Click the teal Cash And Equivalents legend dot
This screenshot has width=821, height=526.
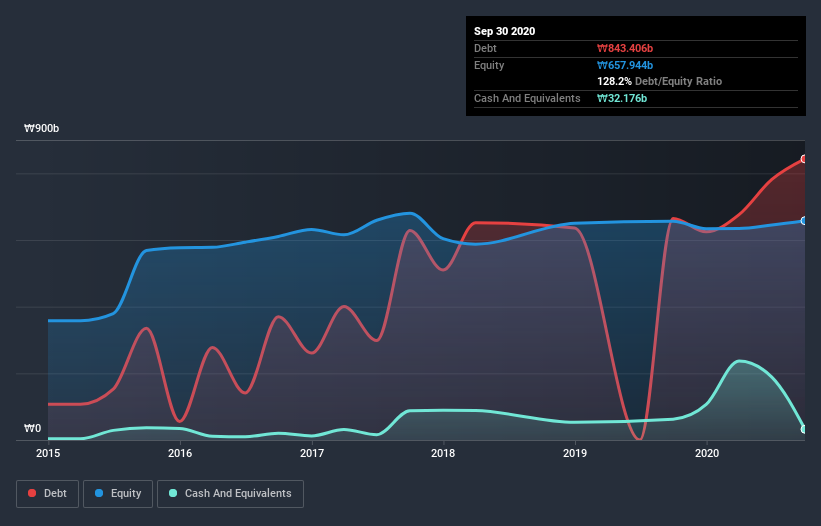[x=173, y=493]
